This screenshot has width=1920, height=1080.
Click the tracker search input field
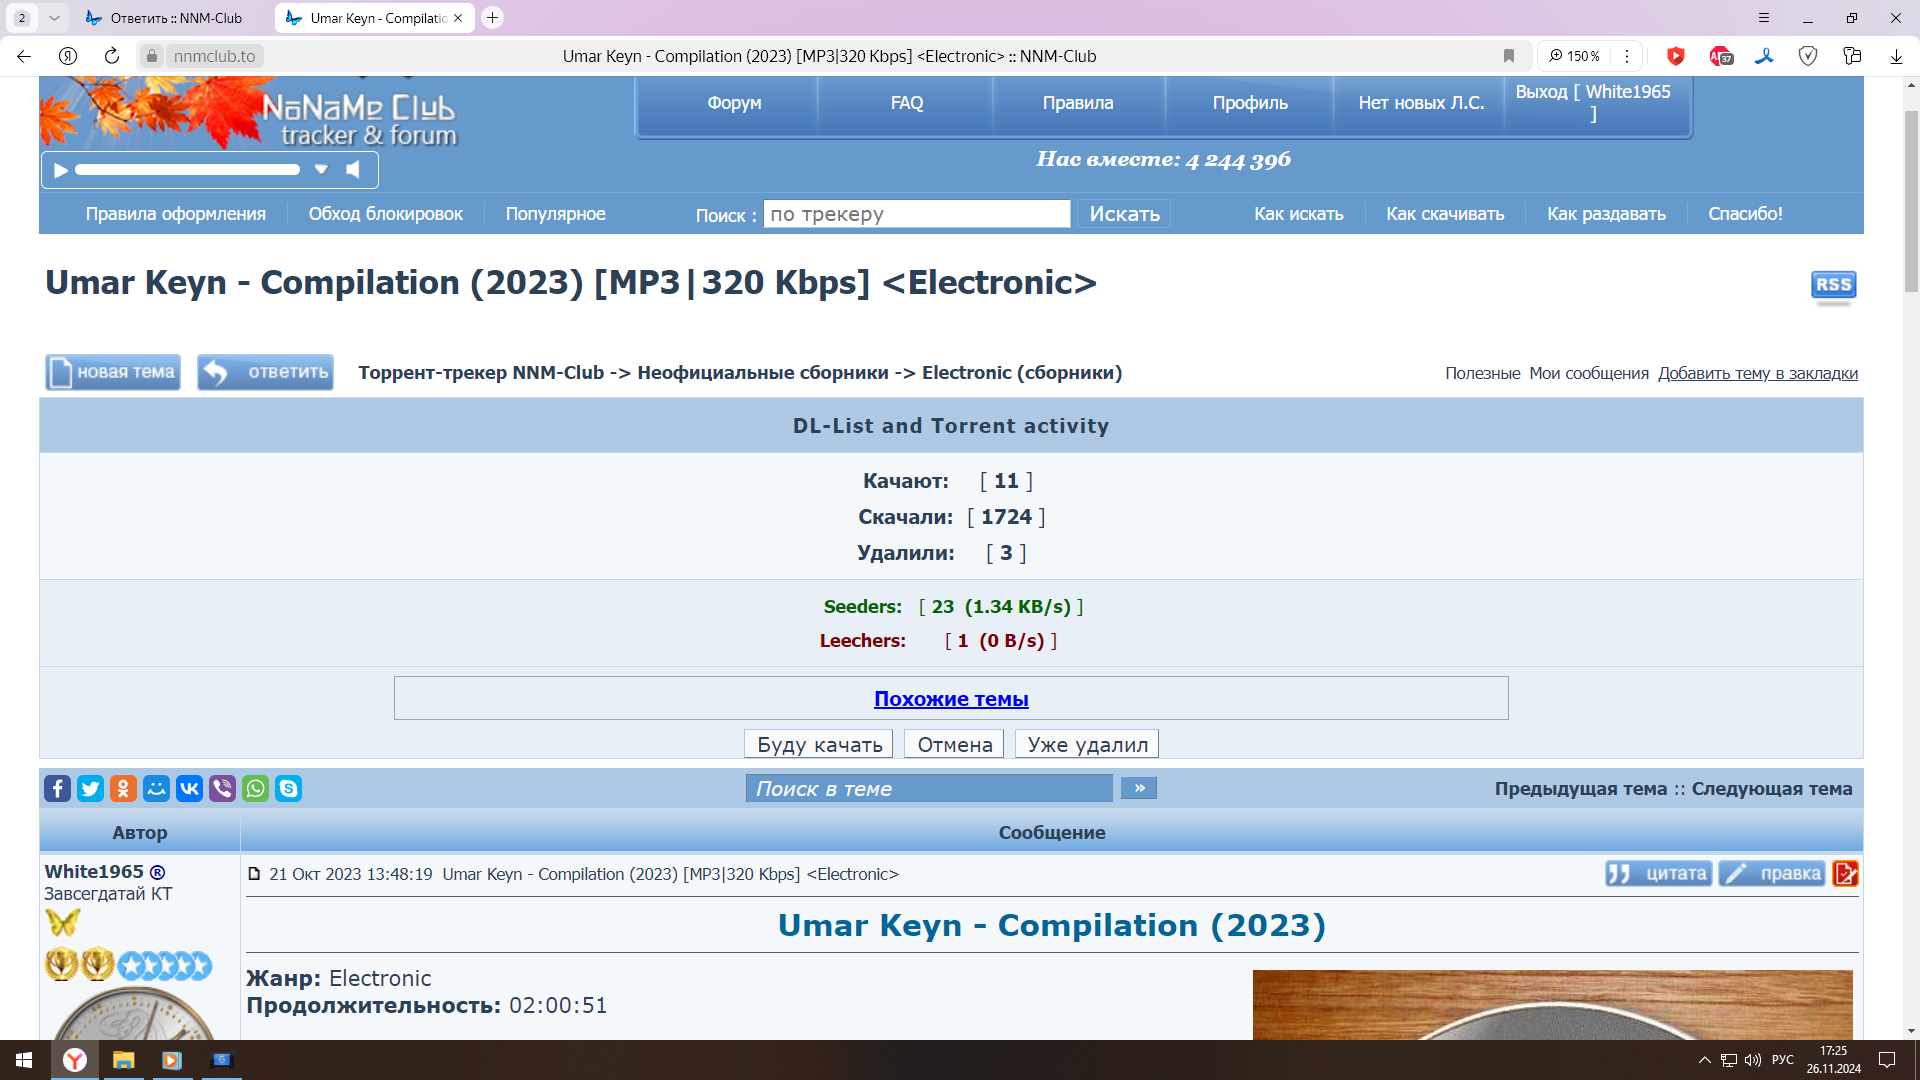[x=916, y=214]
